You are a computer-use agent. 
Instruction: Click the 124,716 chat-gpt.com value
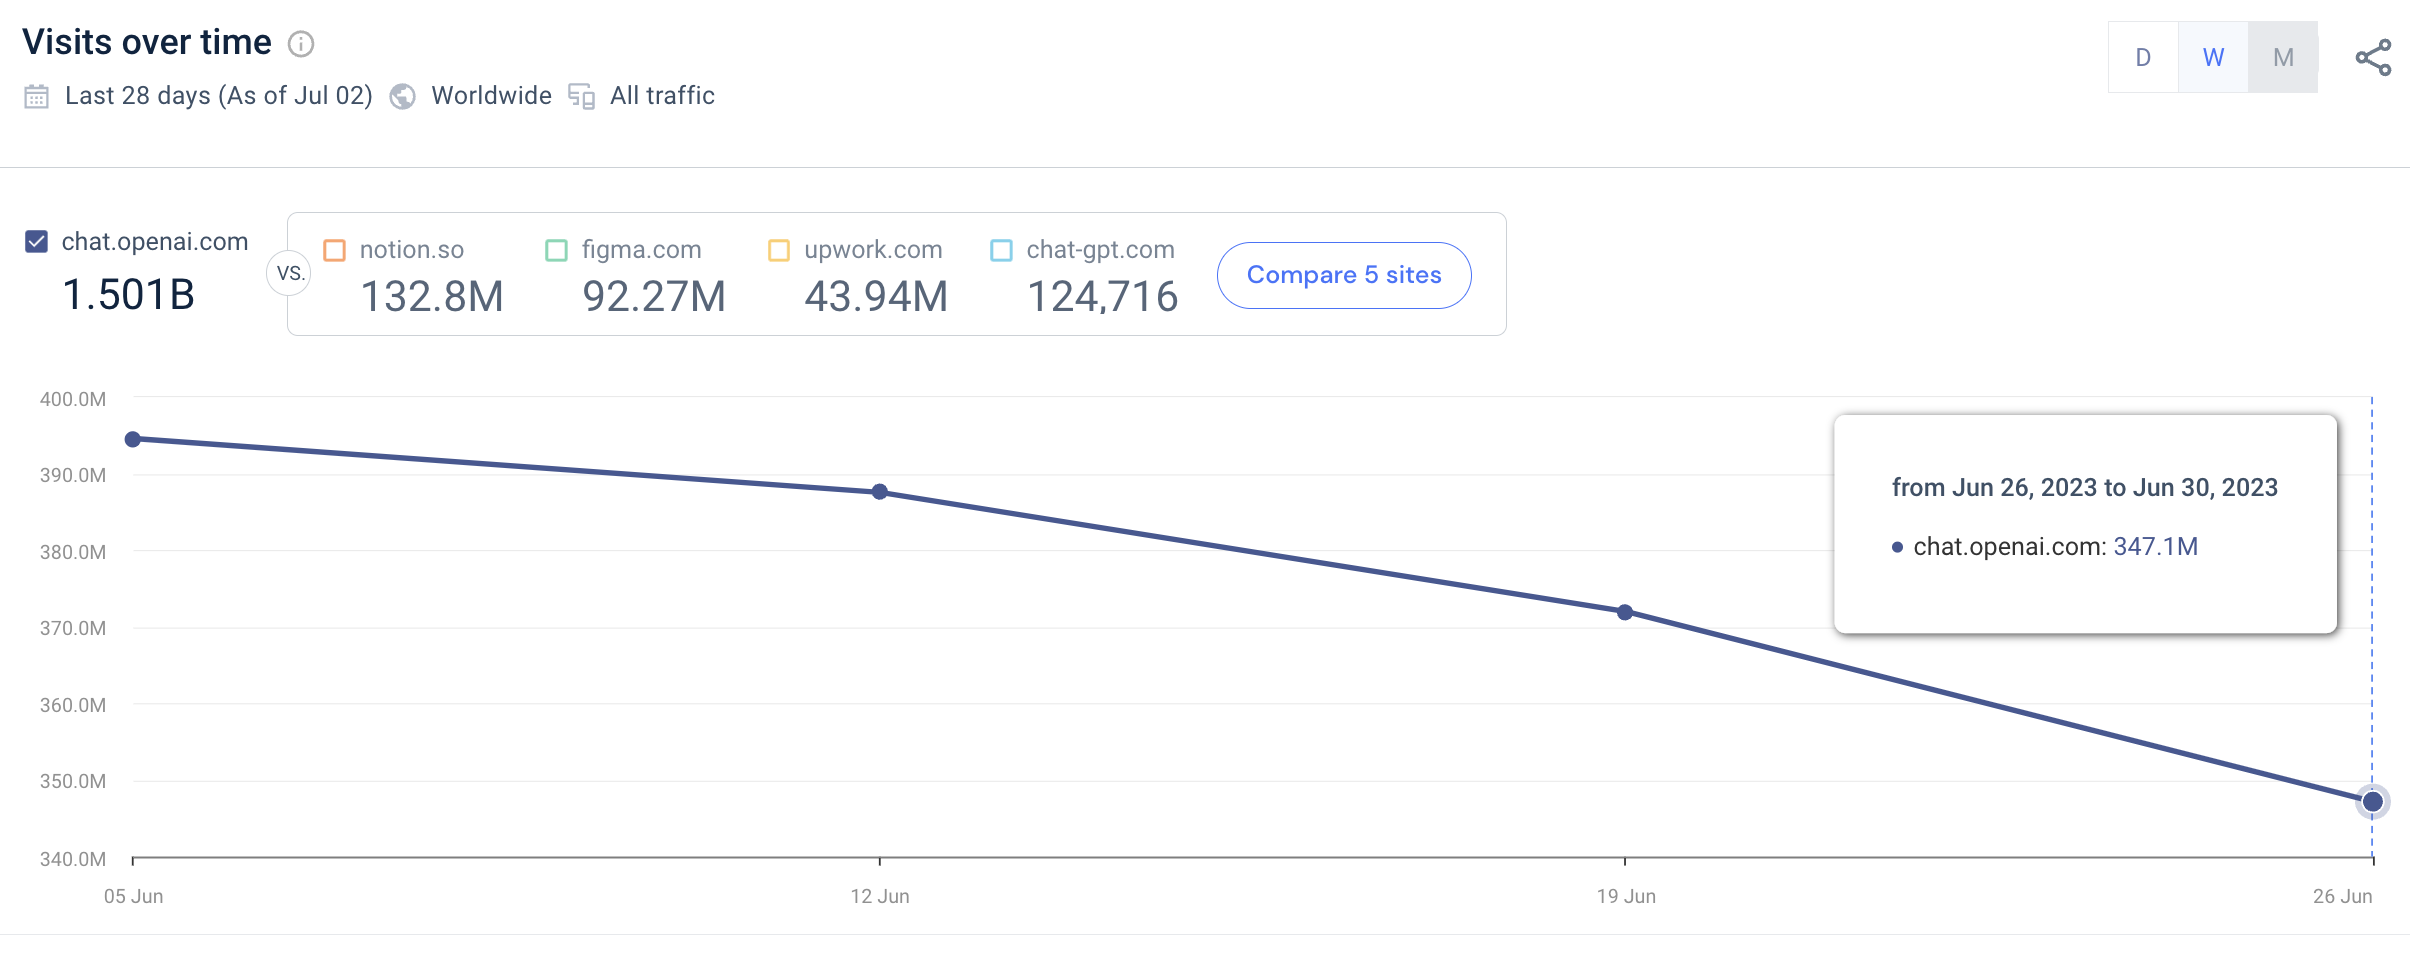pyautogui.click(x=1102, y=297)
